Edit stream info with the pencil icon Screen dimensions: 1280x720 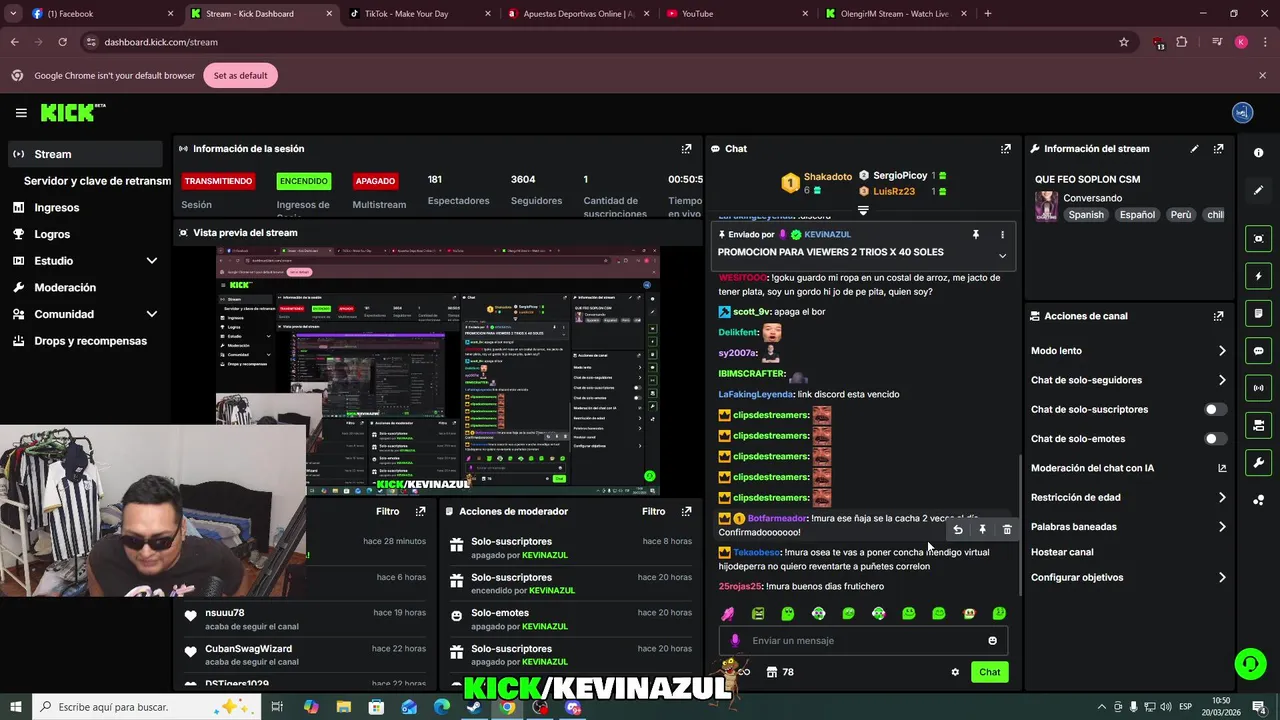1194,149
